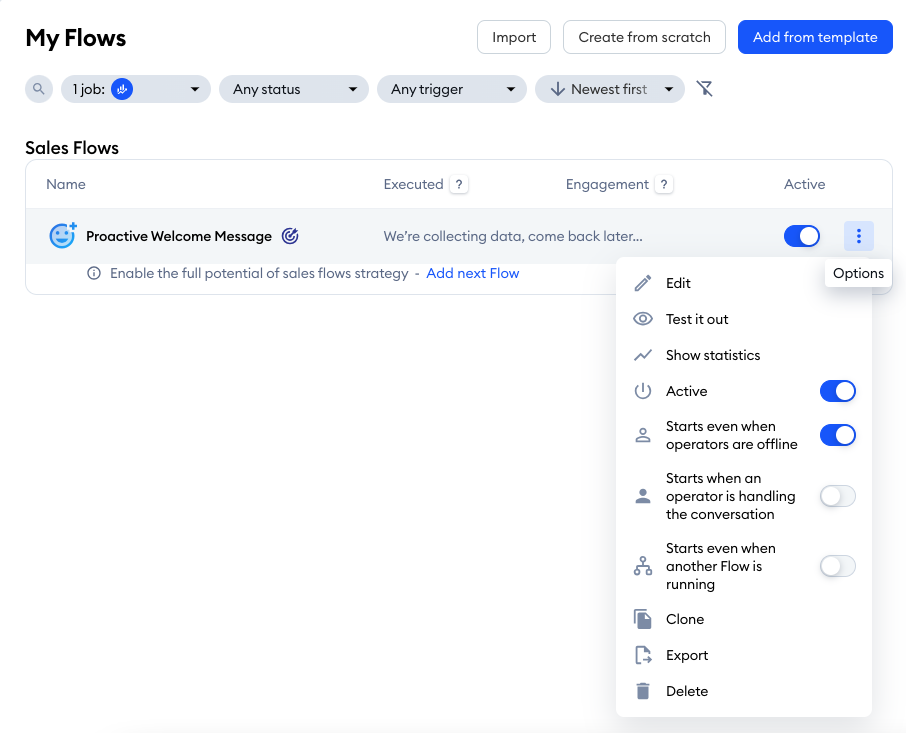Image resolution: width=906 pixels, height=733 pixels.
Task: Click Create from scratch button
Action: tap(644, 37)
